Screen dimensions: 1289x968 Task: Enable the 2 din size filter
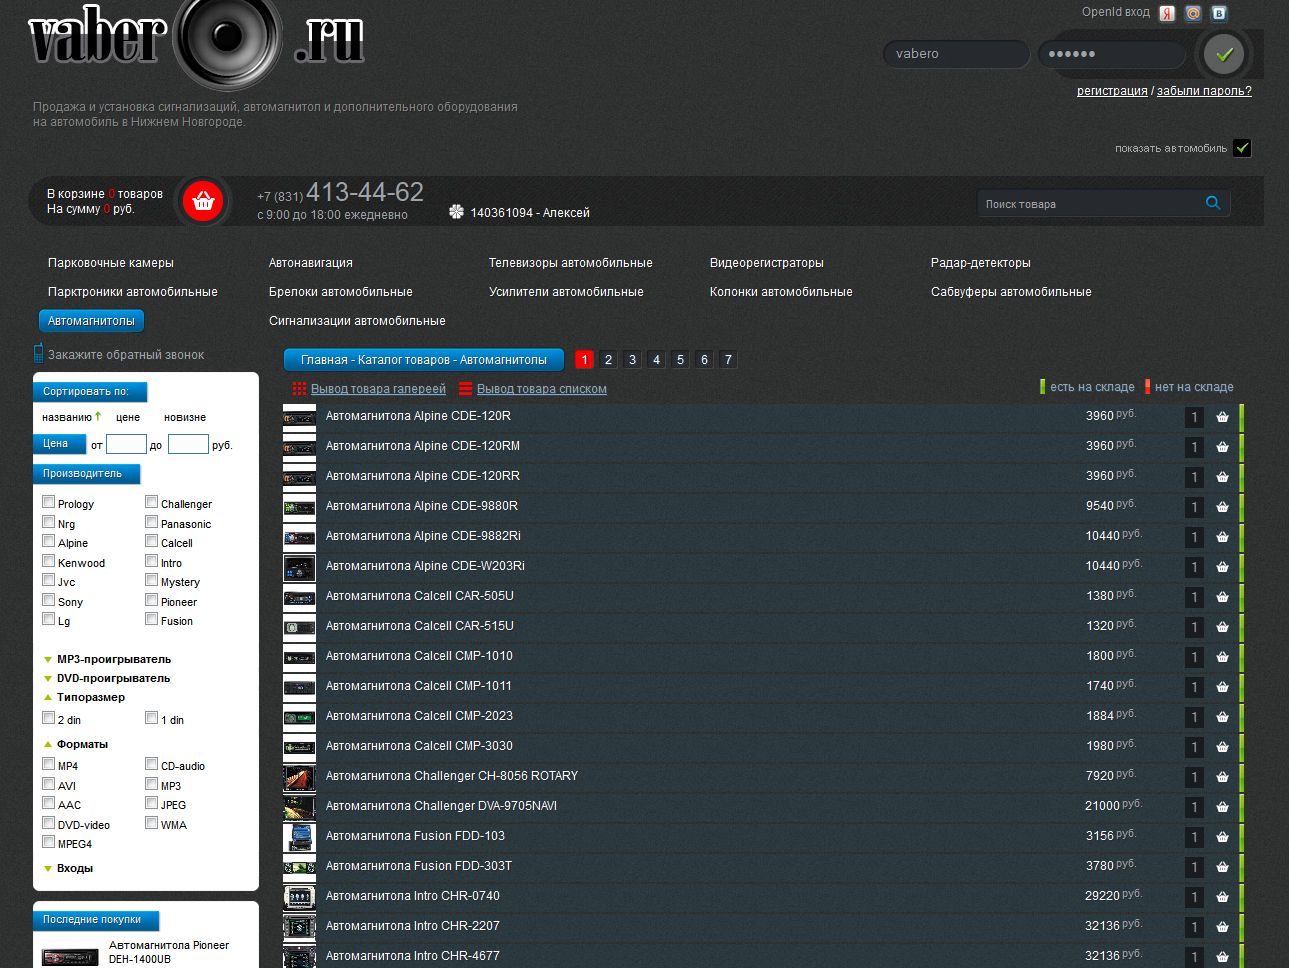[48, 718]
